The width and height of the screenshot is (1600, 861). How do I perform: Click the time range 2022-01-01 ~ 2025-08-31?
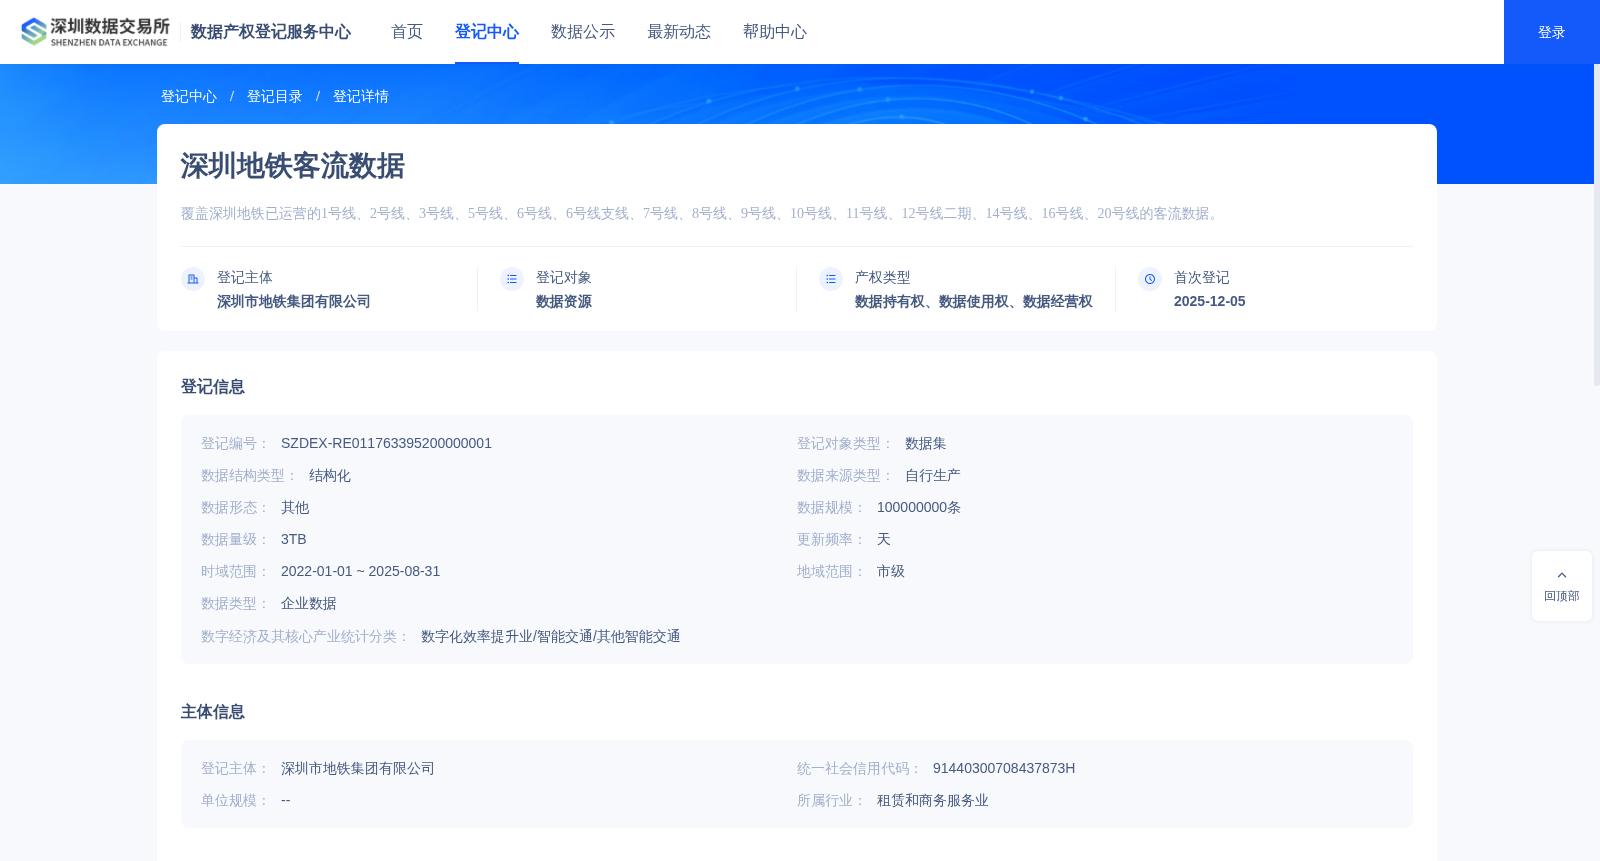[360, 571]
